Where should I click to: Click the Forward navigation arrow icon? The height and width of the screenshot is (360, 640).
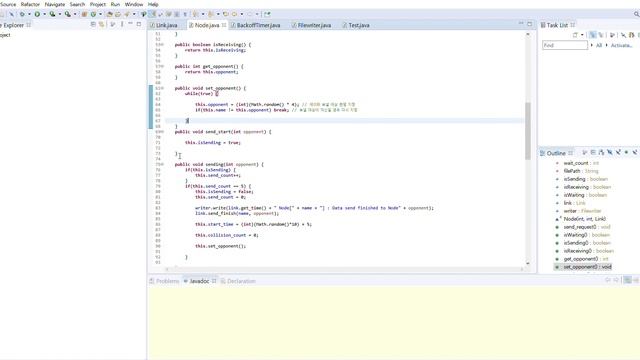click(x=250, y=14)
